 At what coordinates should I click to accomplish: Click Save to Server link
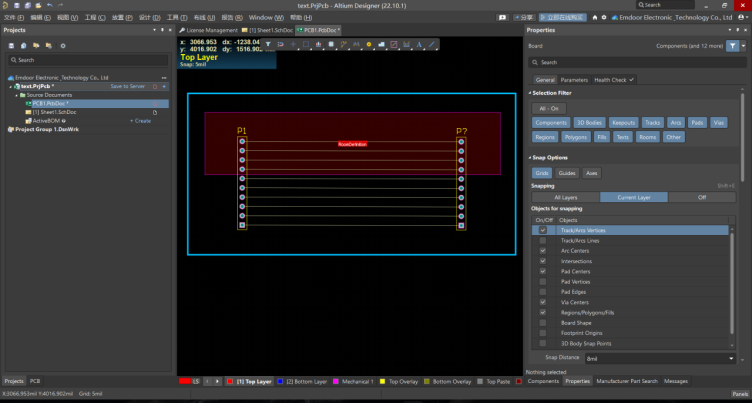click(x=127, y=86)
